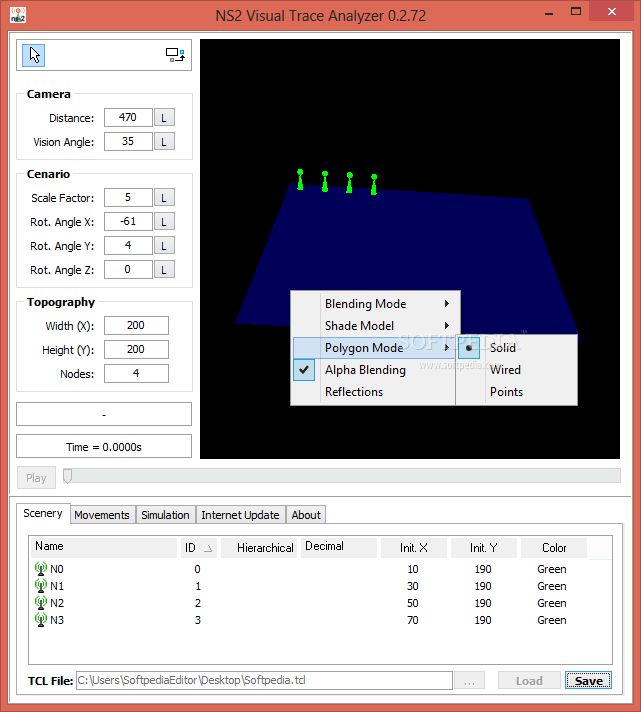Click Init. X value 30 for N1

[x=413, y=586]
